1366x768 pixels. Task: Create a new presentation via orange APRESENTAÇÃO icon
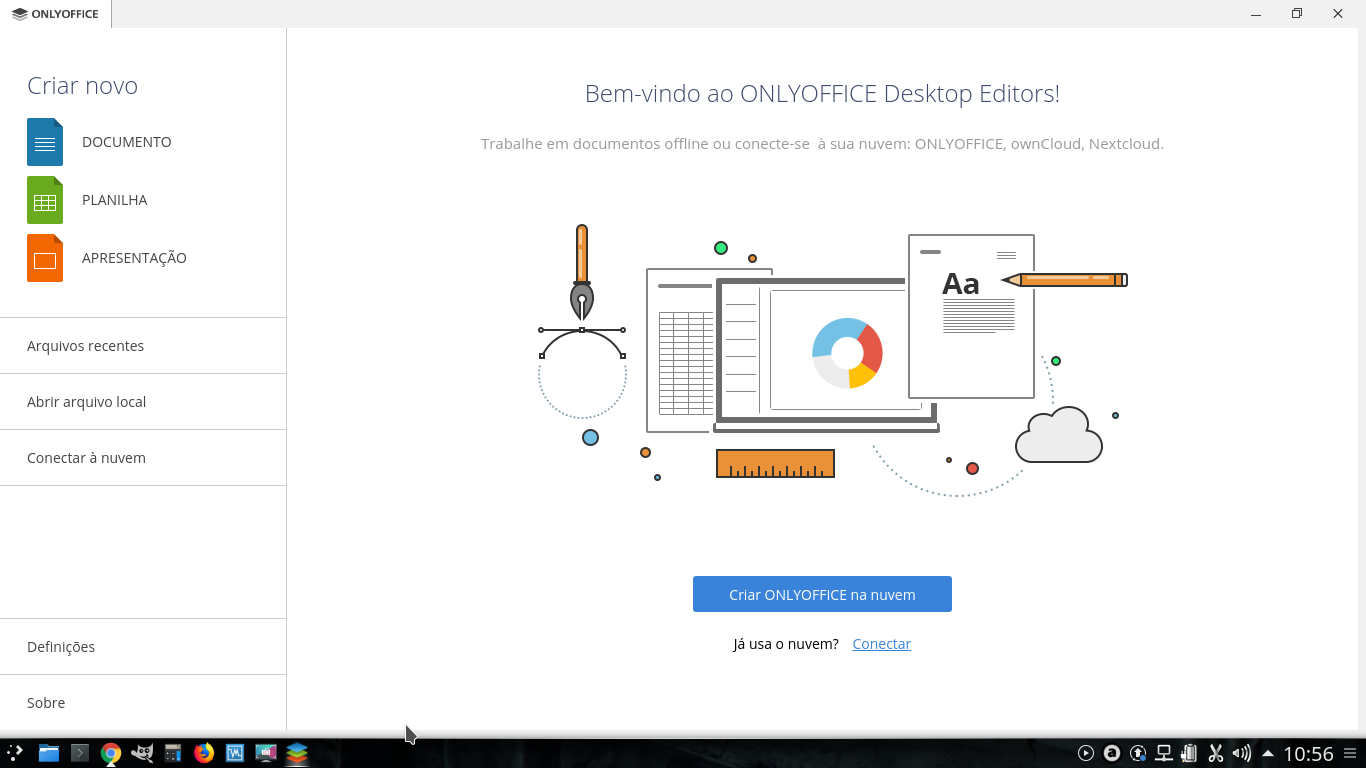pos(45,258)
